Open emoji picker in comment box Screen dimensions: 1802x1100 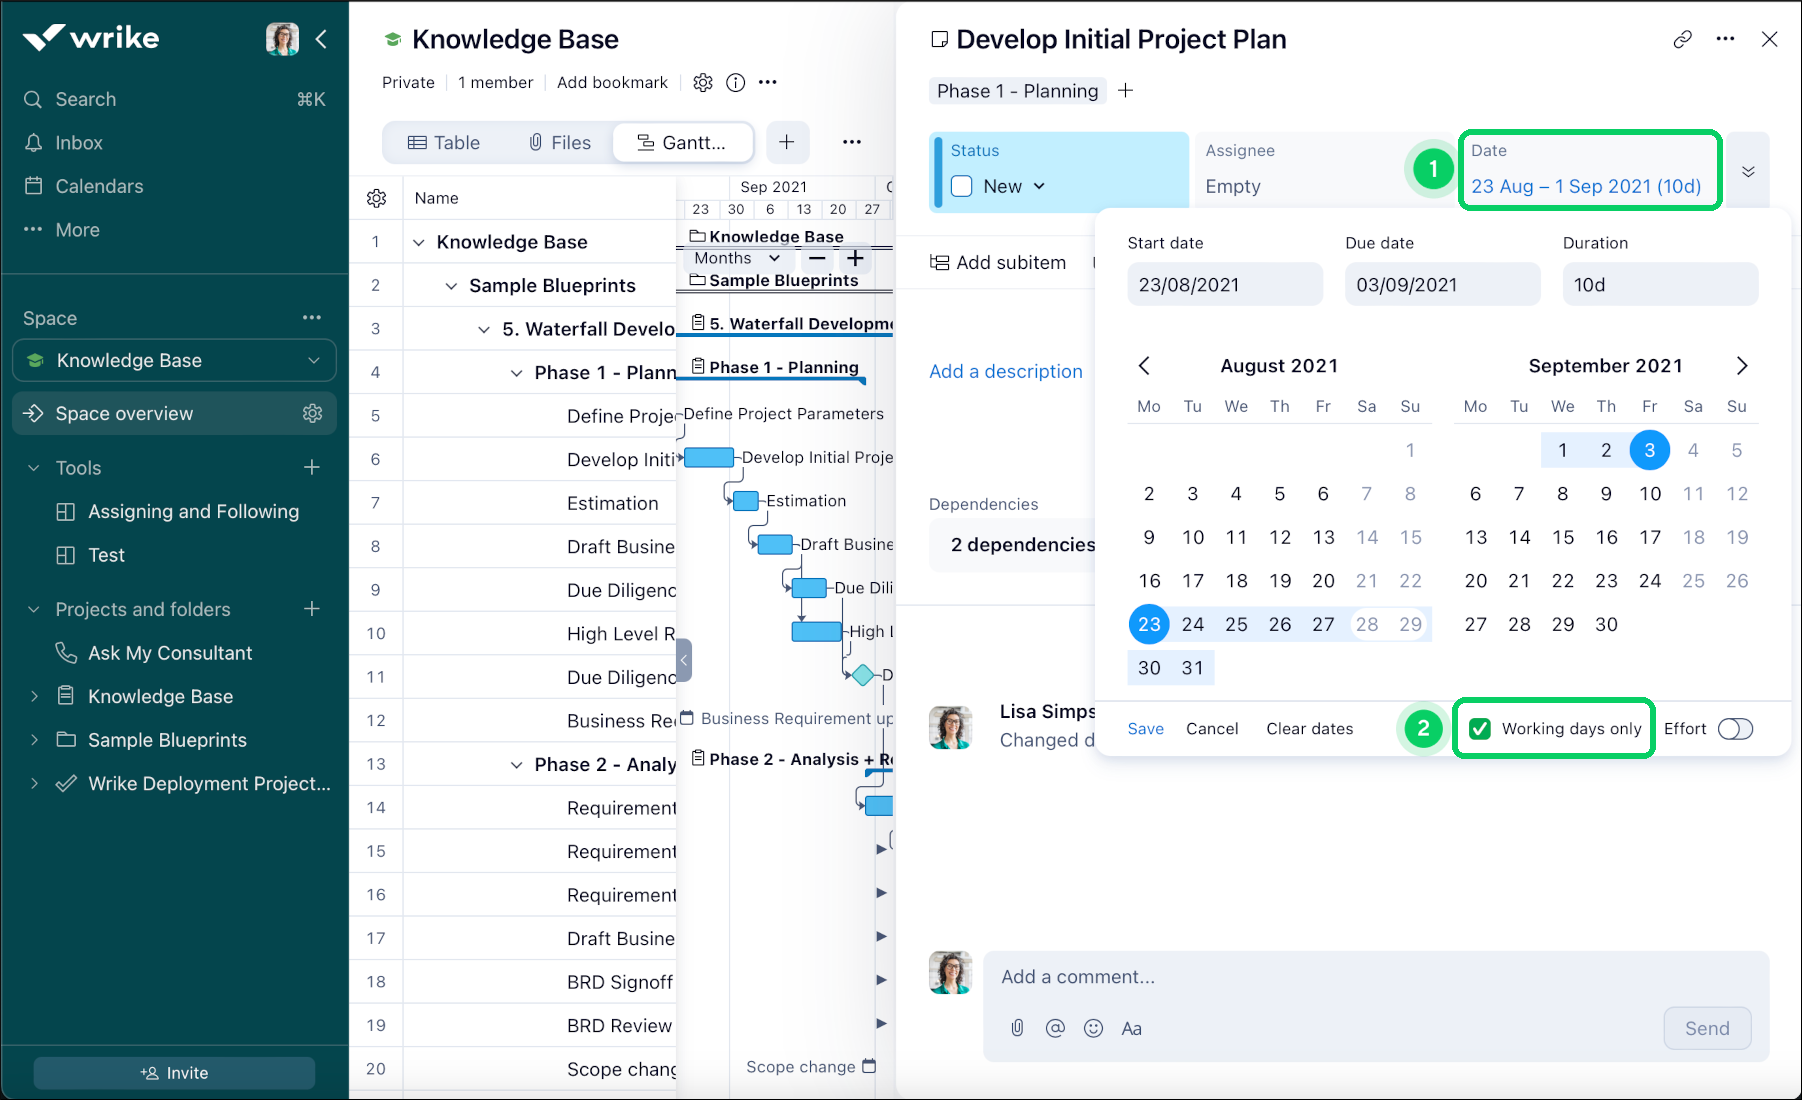pyautogui.click(x=1094, y=1028)
